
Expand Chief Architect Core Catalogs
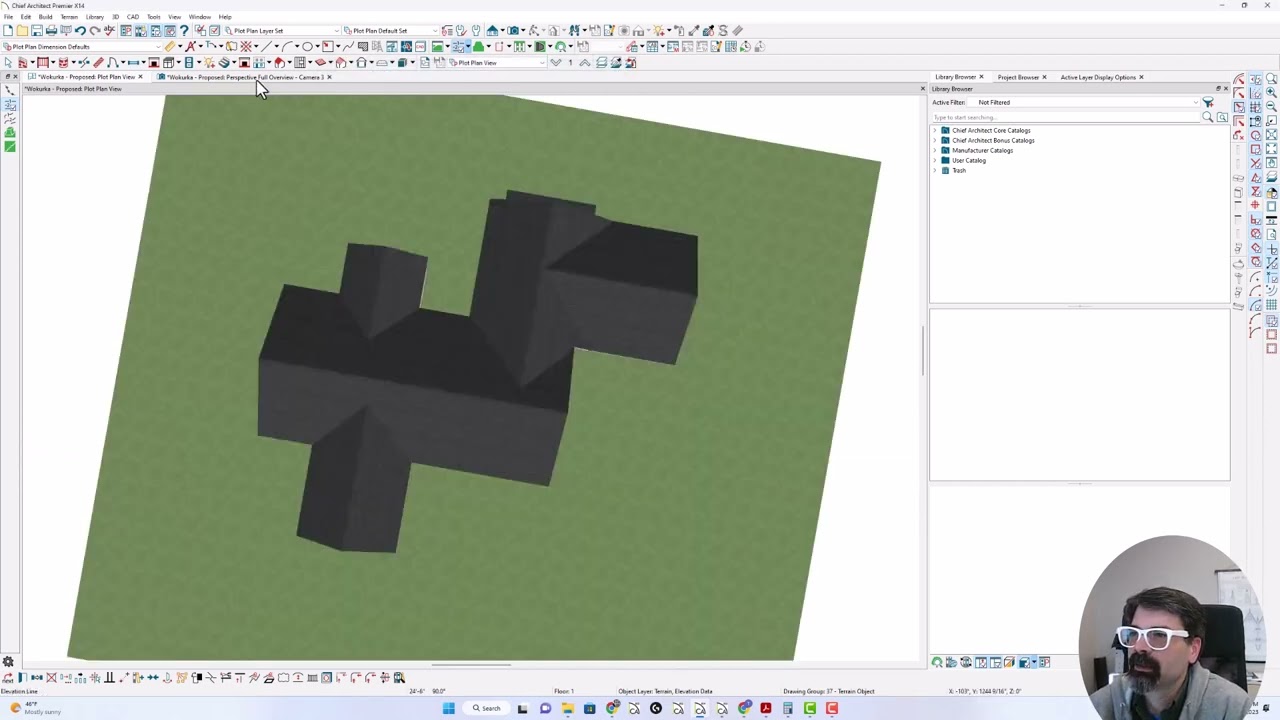tap(936, 130)
